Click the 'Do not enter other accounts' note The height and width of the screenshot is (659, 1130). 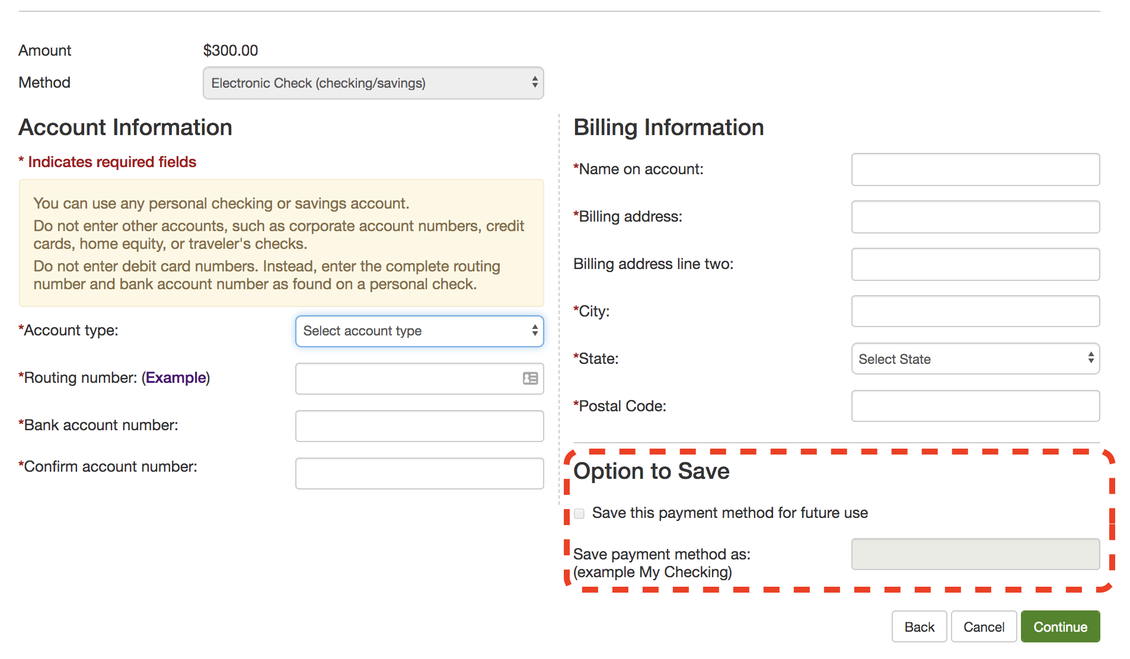(x=279, y=235)
